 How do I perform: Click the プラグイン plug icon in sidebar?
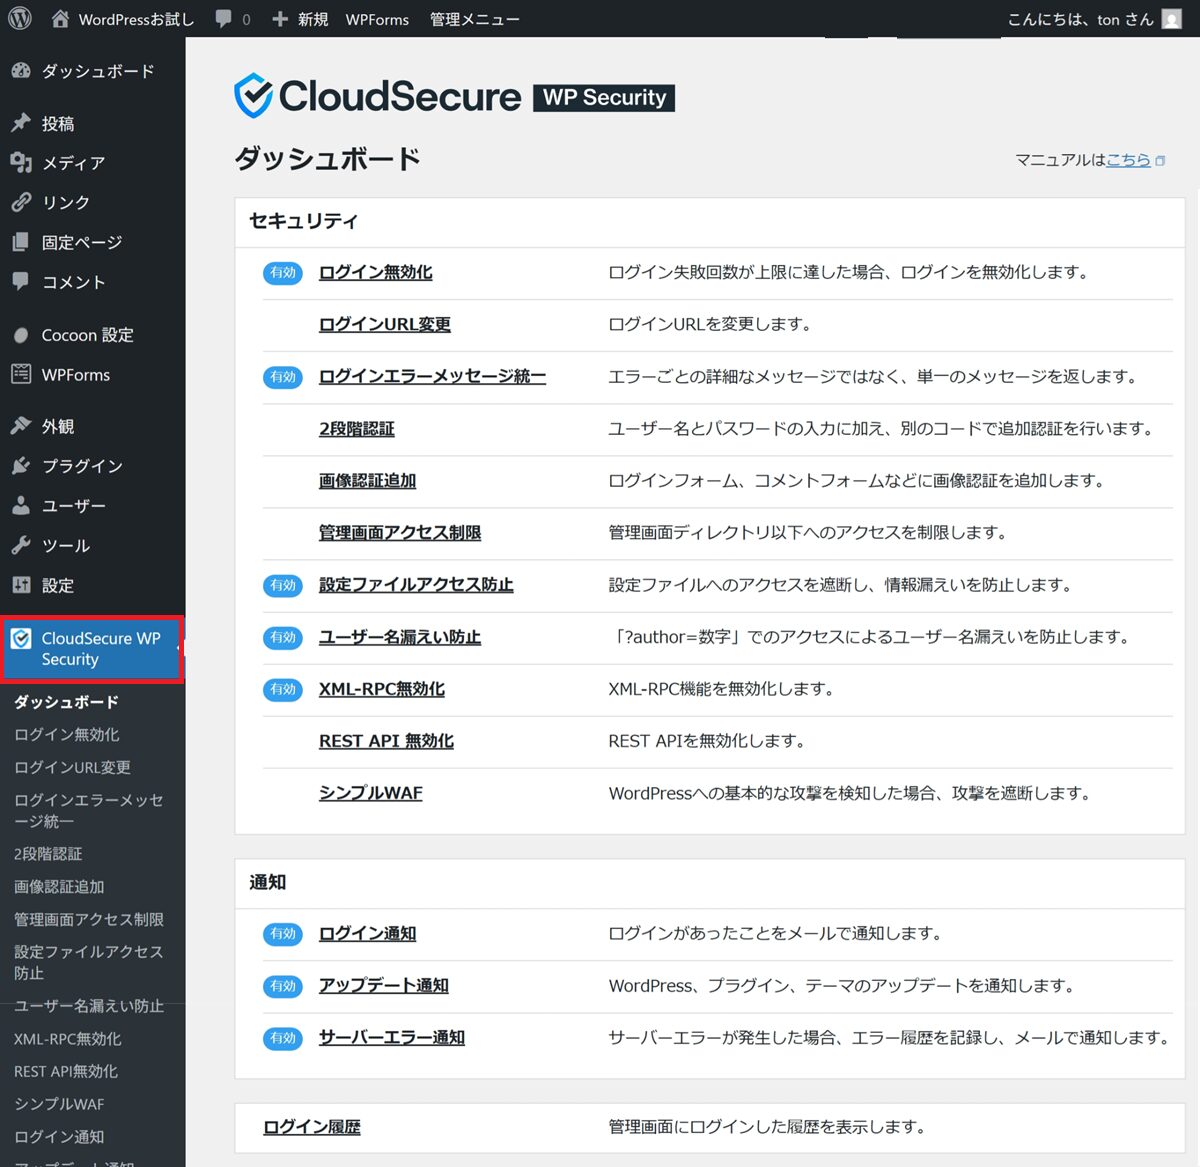[x=21, y=466]
